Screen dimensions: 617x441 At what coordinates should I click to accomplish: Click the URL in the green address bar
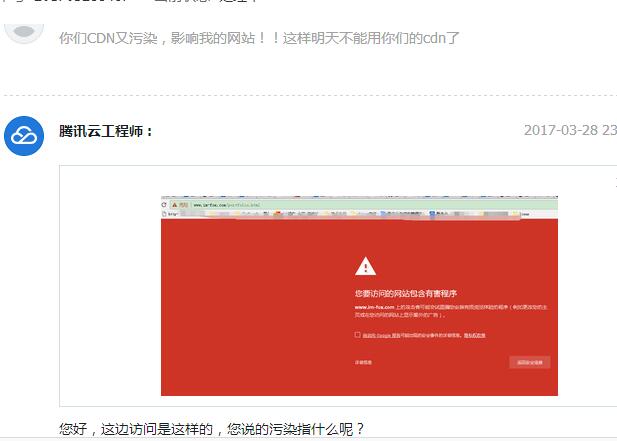coord(227,205)
